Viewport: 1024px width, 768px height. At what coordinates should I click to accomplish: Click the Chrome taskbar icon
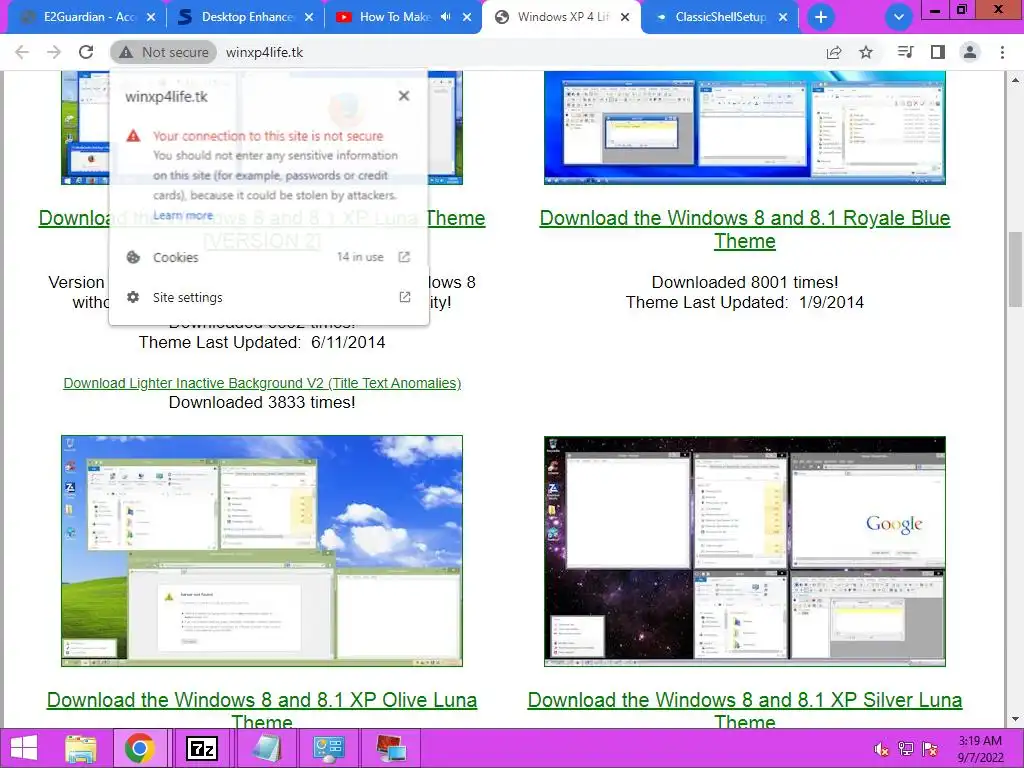coord(139,748)
